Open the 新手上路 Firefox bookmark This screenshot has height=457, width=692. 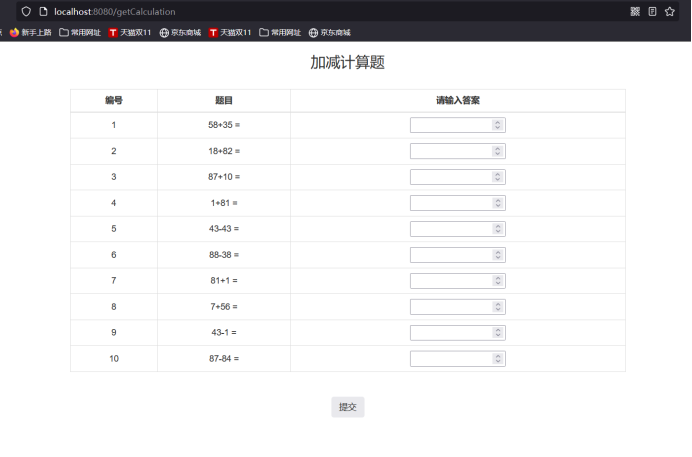(30, 32)
